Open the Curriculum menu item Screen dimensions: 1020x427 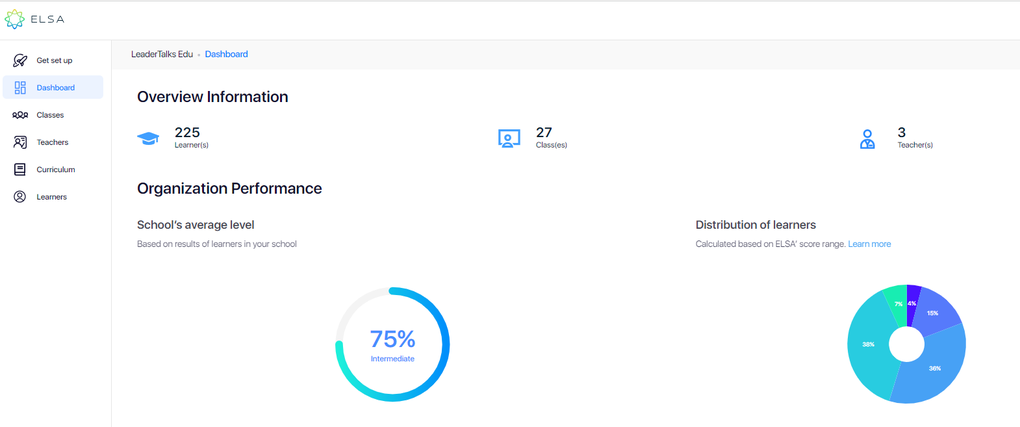pos(56,170)
